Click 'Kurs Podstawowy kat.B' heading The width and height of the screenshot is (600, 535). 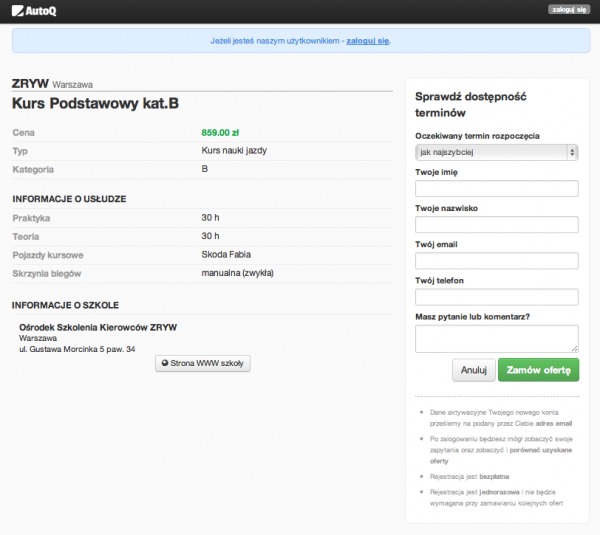[x=95, y=103]
